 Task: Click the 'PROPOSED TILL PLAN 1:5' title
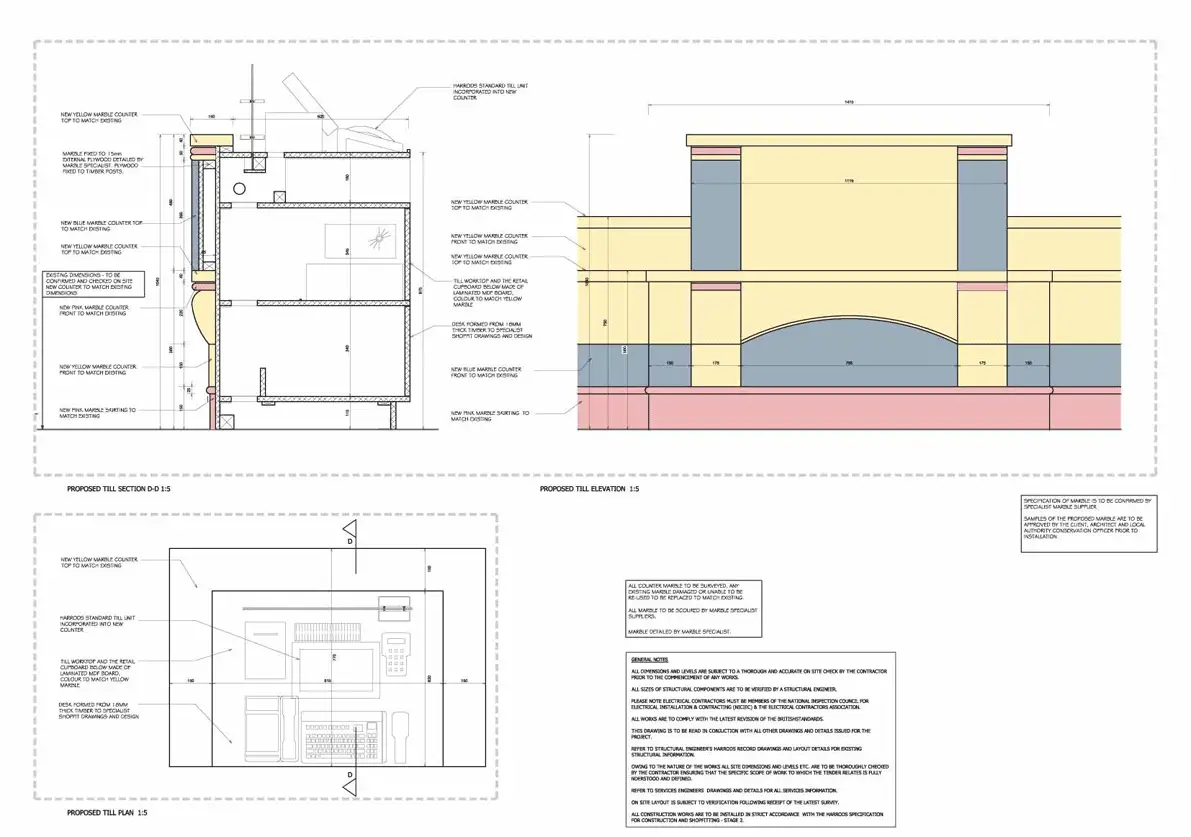pyautogui.click(x=107, y=813)
